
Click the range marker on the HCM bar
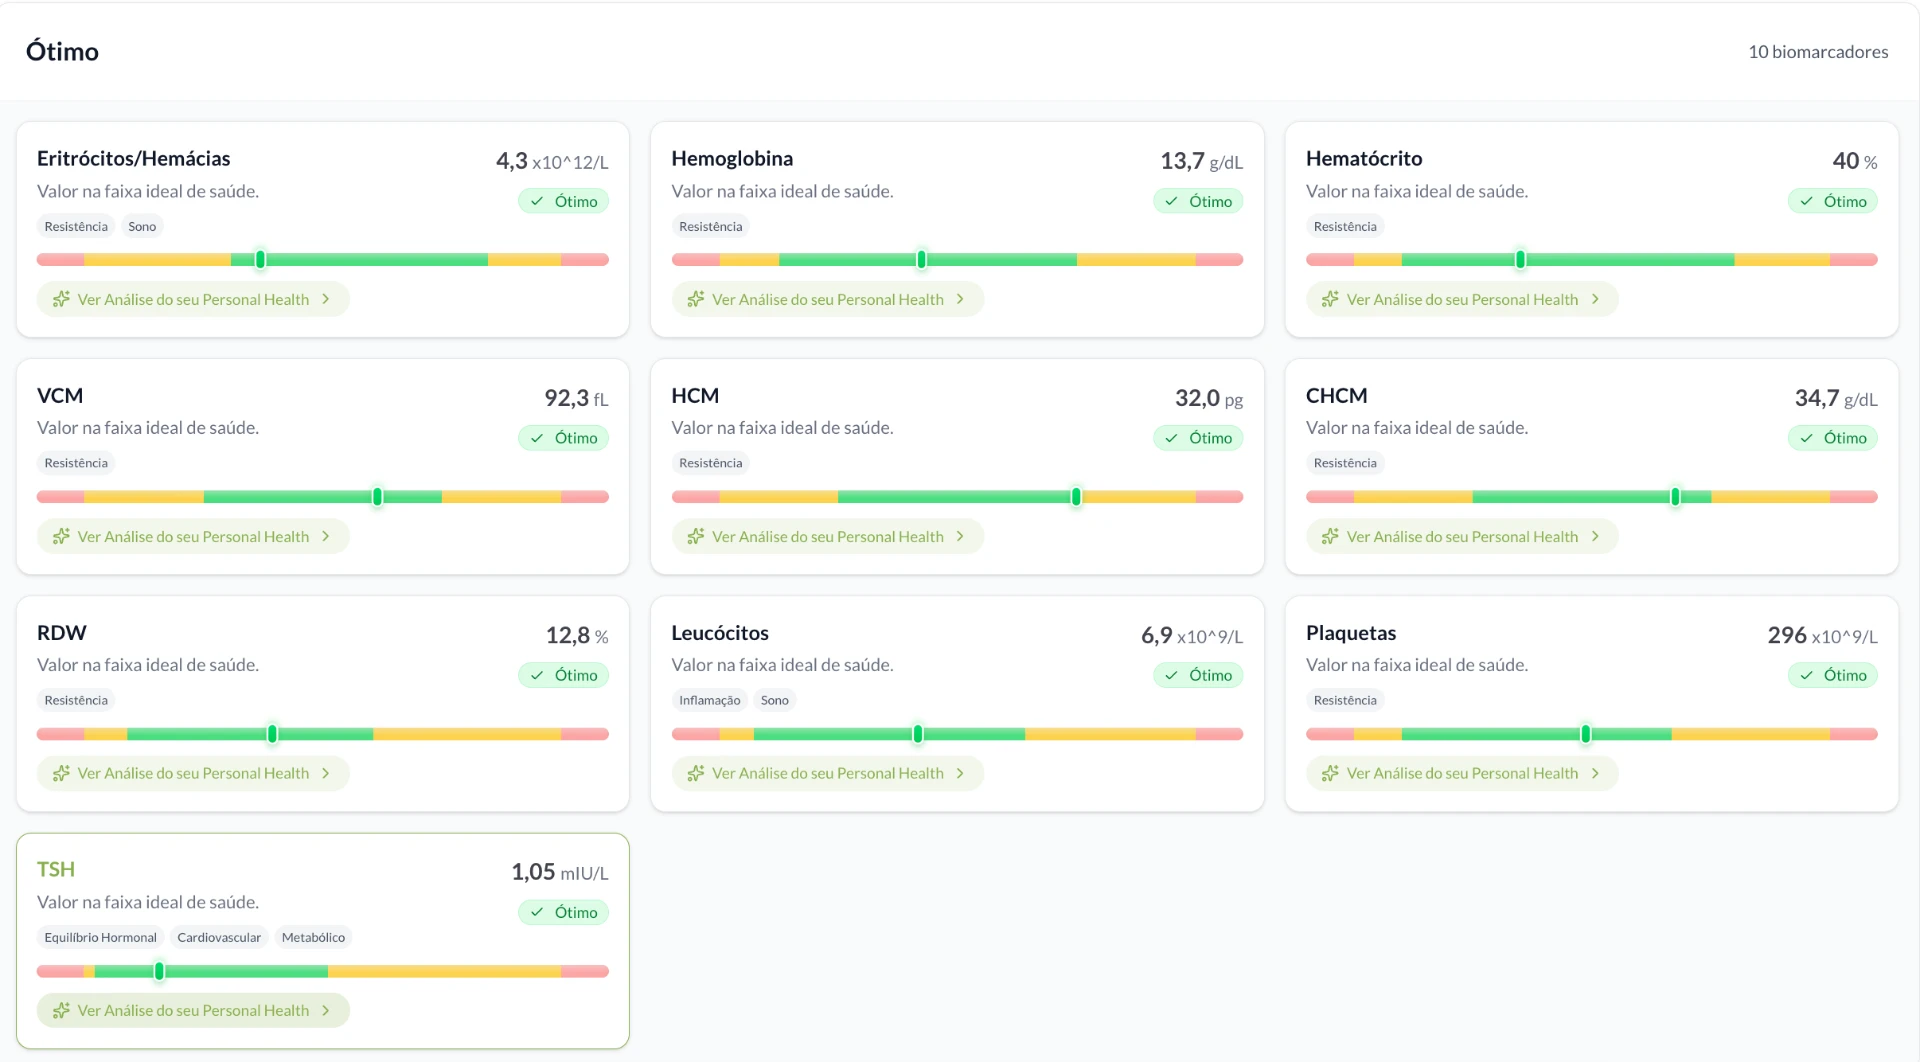pos(1076,497)
